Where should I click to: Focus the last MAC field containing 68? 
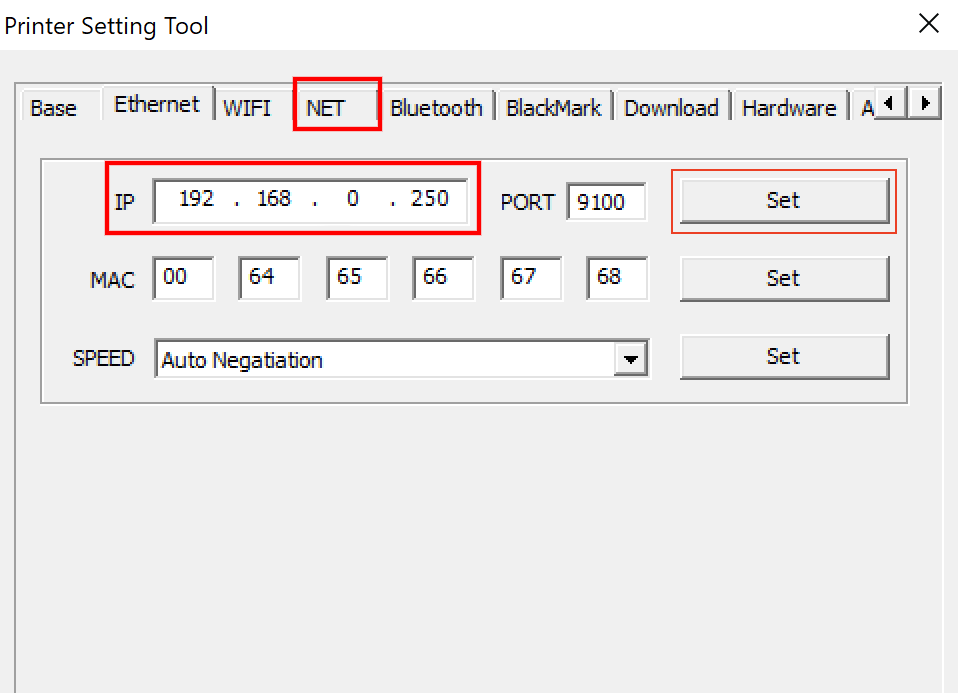click(617, 278)
